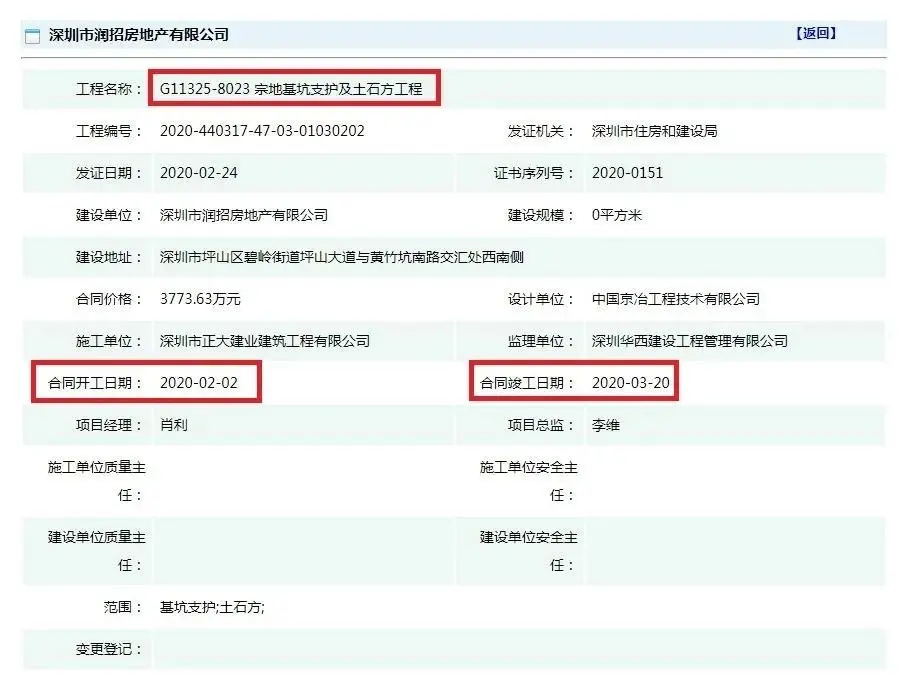Click the 证书序列号 label

[533, 173]
